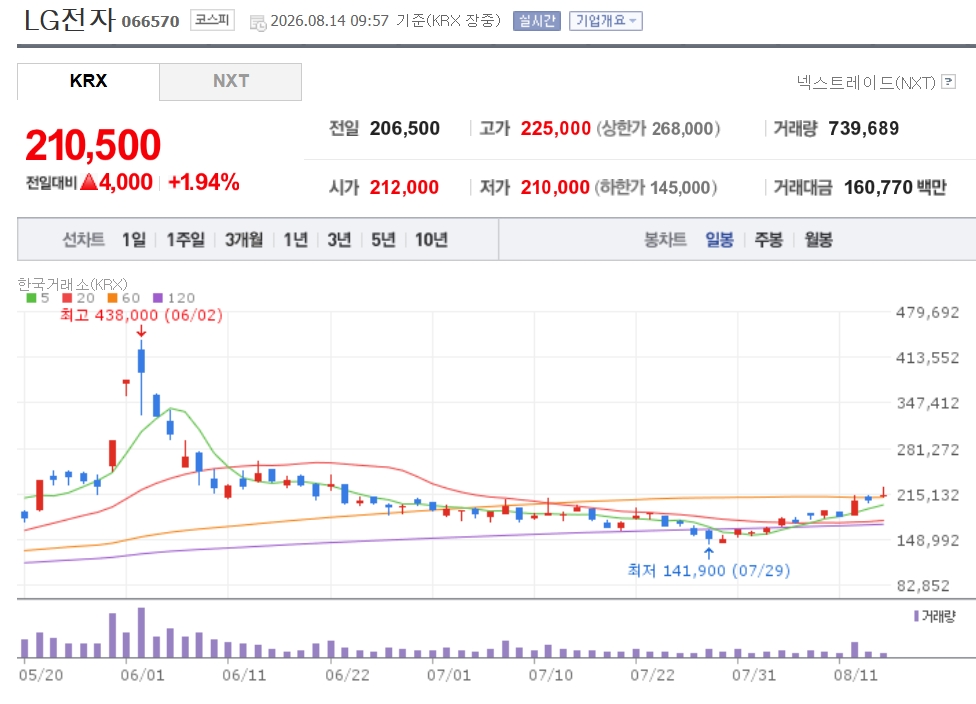Click the 거래량 volume legend in chart
The height and width of the screenshot is (704, 976).
pos(934,616)
